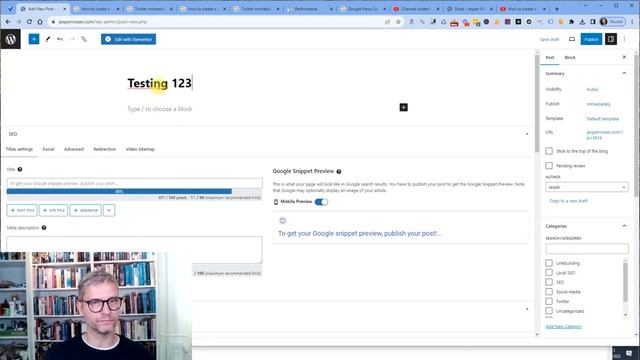Open the block inserter plus button
The image size is (640, 360).
point(34,39)
